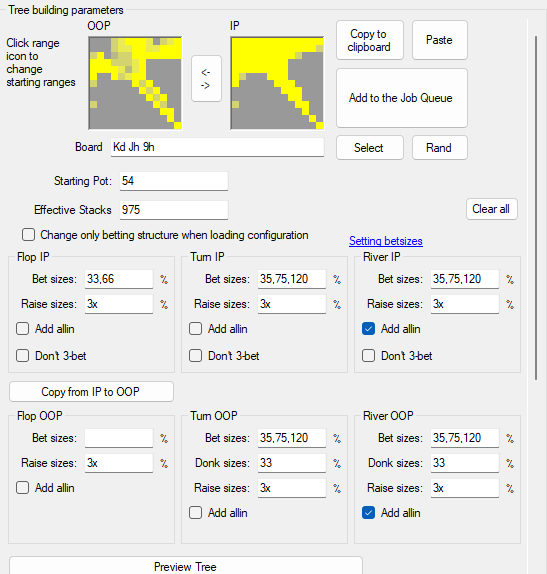Click the vertical scrollbar on the right
The image size is (547, 574).
[536, 208]
